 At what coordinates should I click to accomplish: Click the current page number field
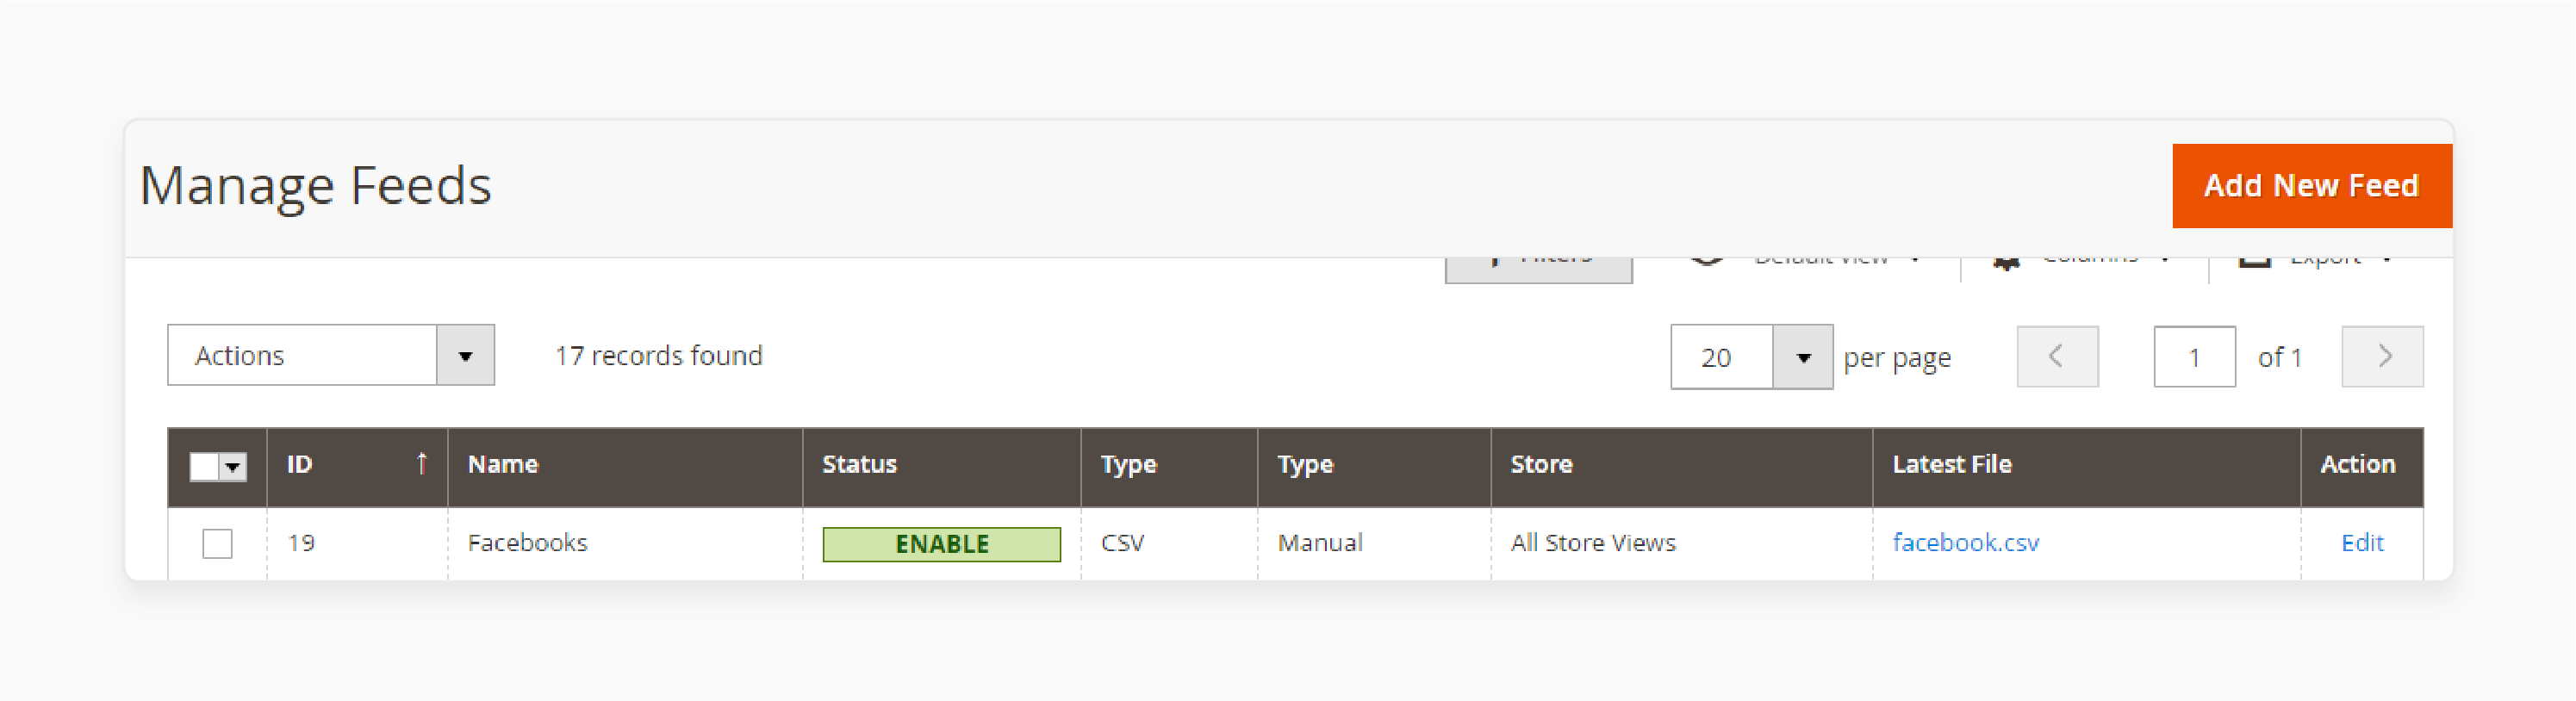coord(2194,357)
